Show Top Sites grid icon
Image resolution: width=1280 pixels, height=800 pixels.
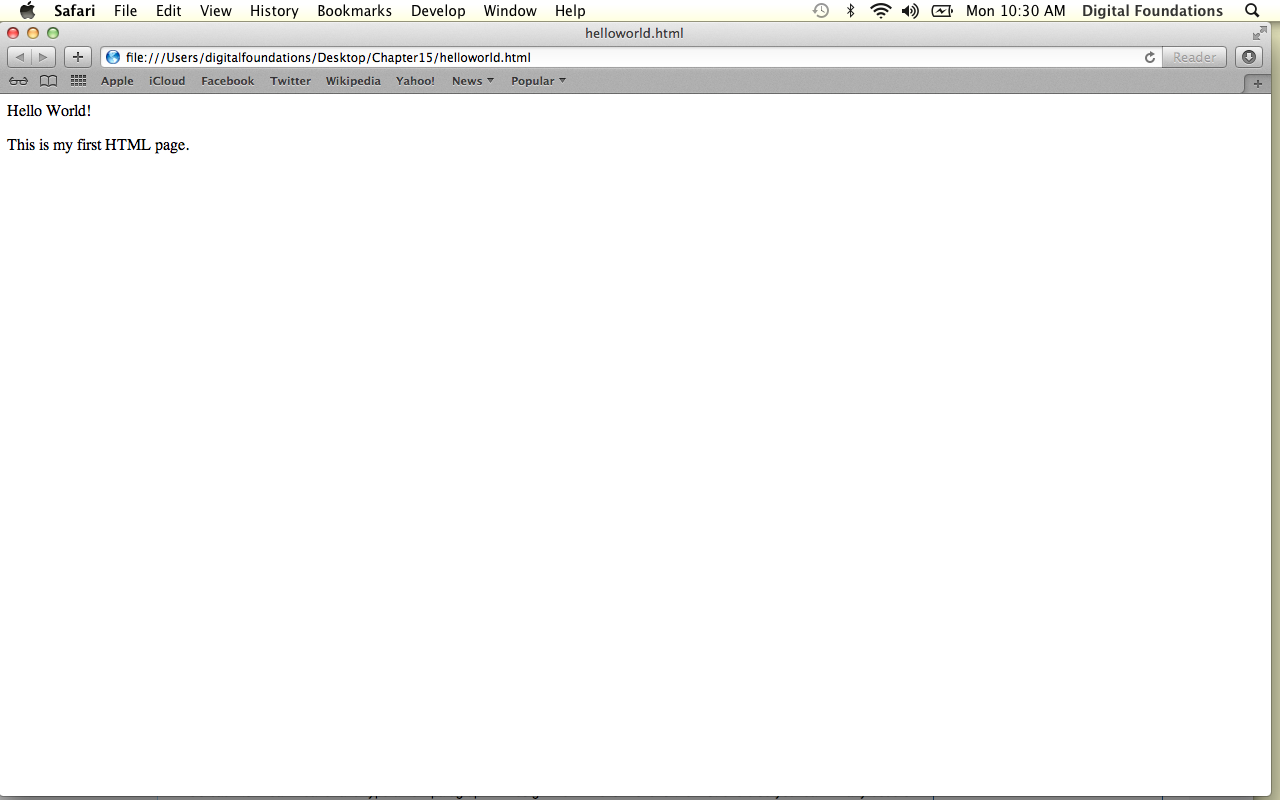tap(78, 81)
